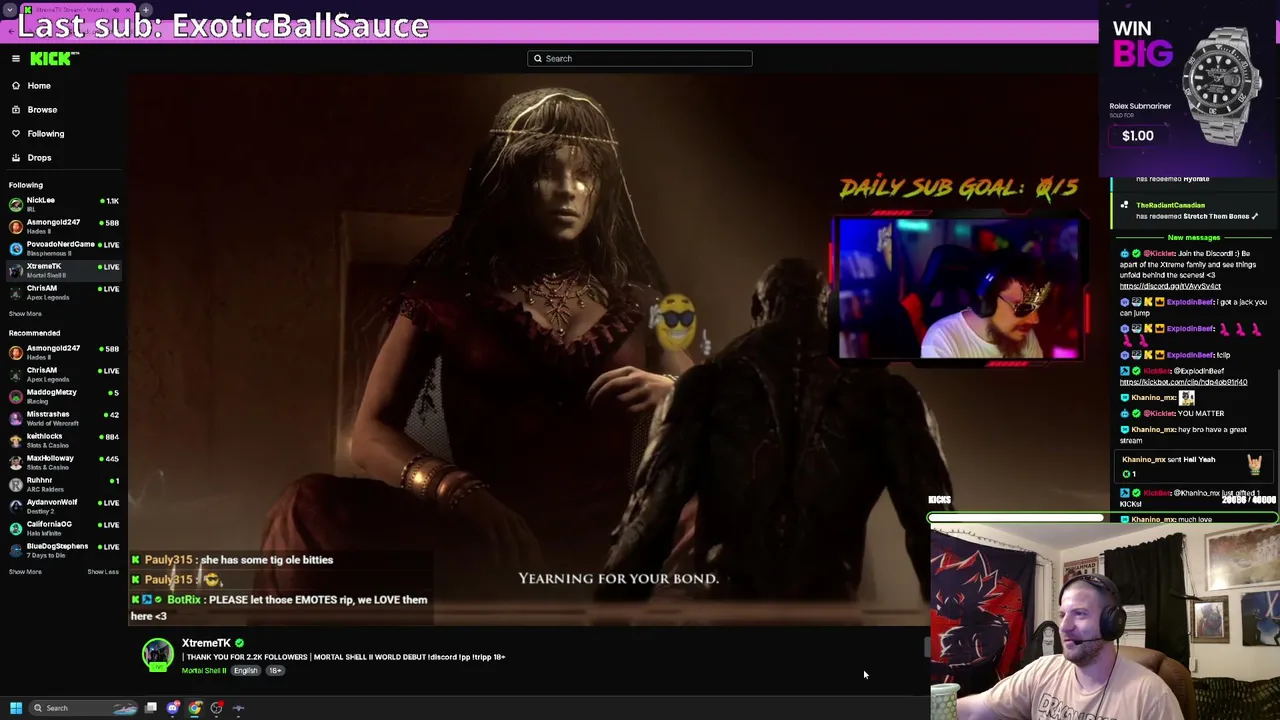
Task: Click PovoadoNerdGame avatar icon
Action: pyautogui.click(x=16, y=248)
